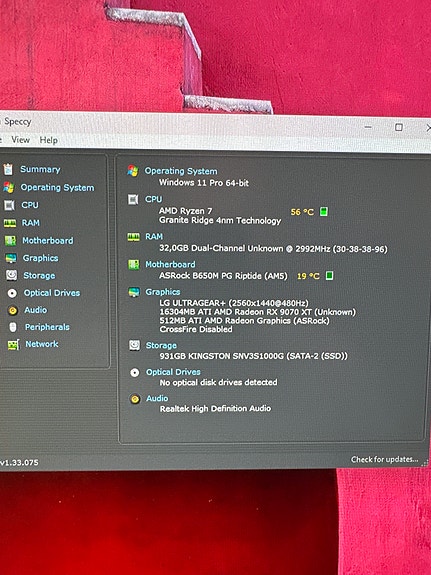Select the Audio speaker sidebar icon

click(x=12, y=310)
